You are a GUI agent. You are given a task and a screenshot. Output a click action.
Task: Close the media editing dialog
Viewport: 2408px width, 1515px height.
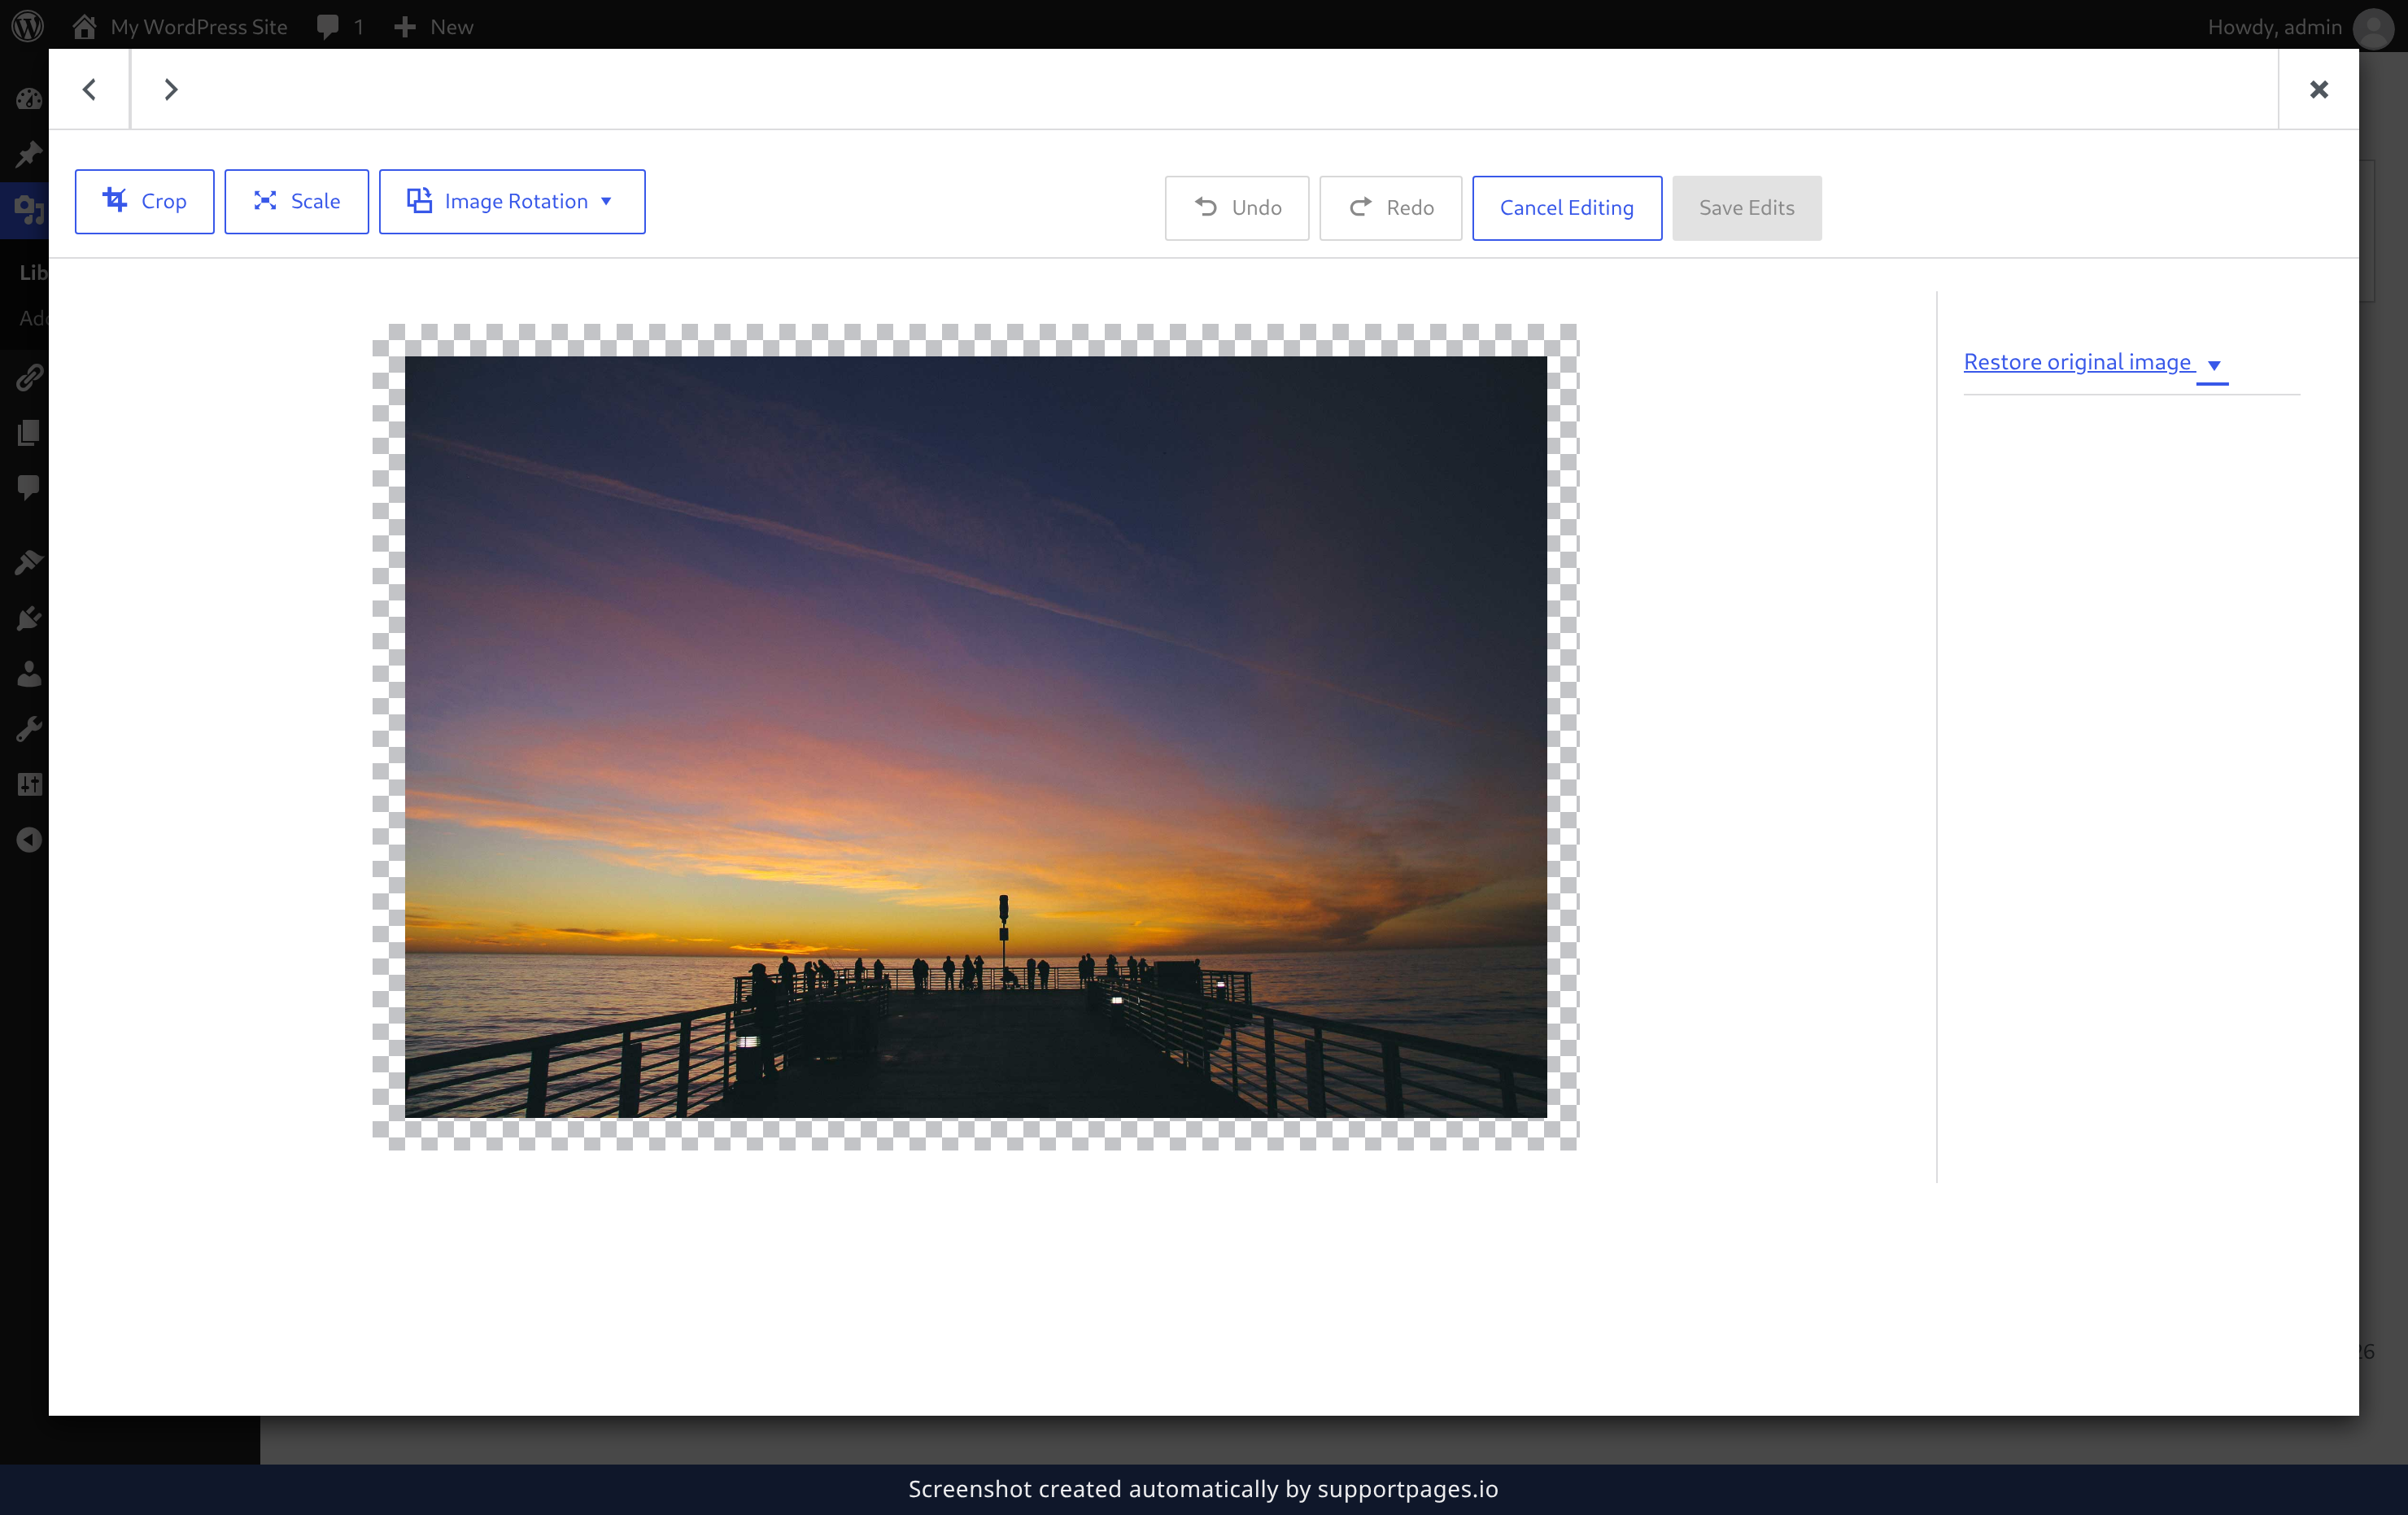[x=2318, y=89]
